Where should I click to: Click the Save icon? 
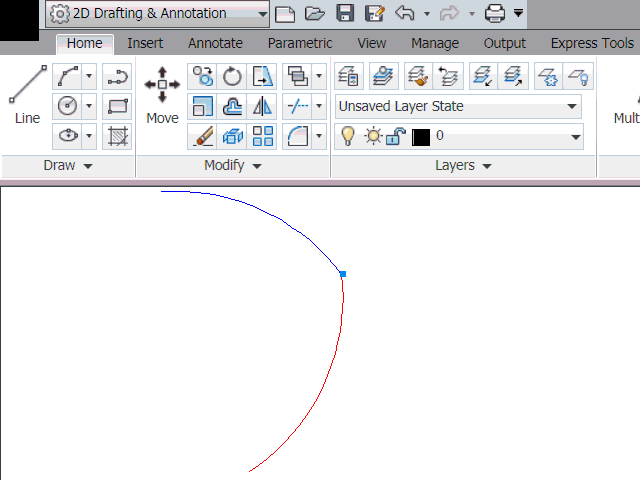point(345,13)
